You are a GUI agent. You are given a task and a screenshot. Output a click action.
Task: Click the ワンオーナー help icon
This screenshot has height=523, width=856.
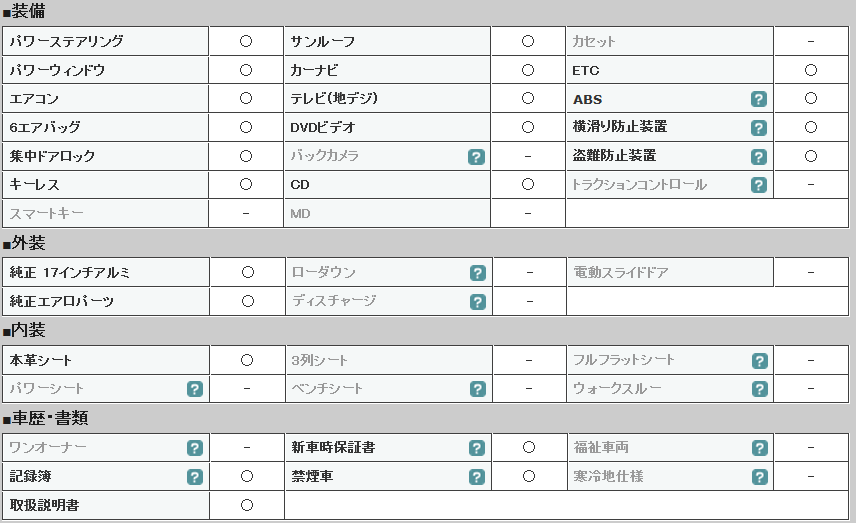[195, 448]
